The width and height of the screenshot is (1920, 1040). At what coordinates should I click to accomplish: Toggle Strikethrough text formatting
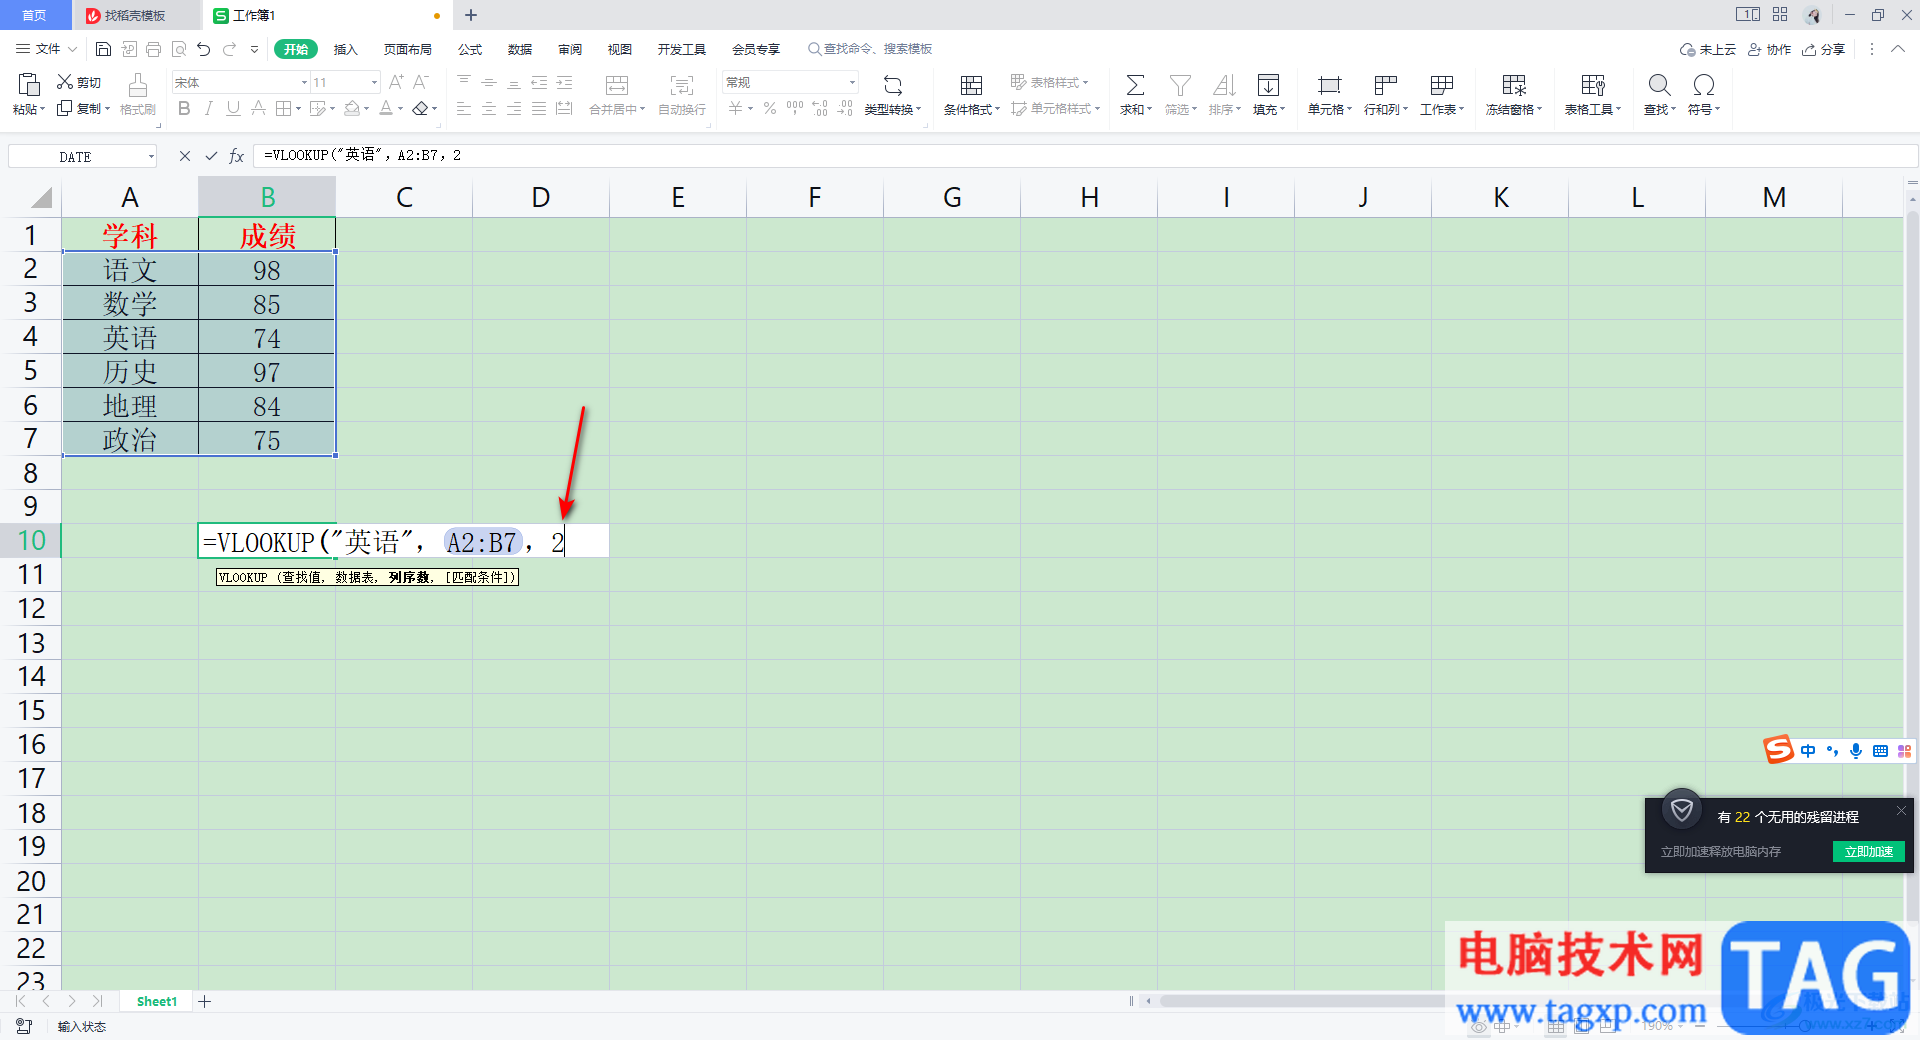click(x=258, y=108)
